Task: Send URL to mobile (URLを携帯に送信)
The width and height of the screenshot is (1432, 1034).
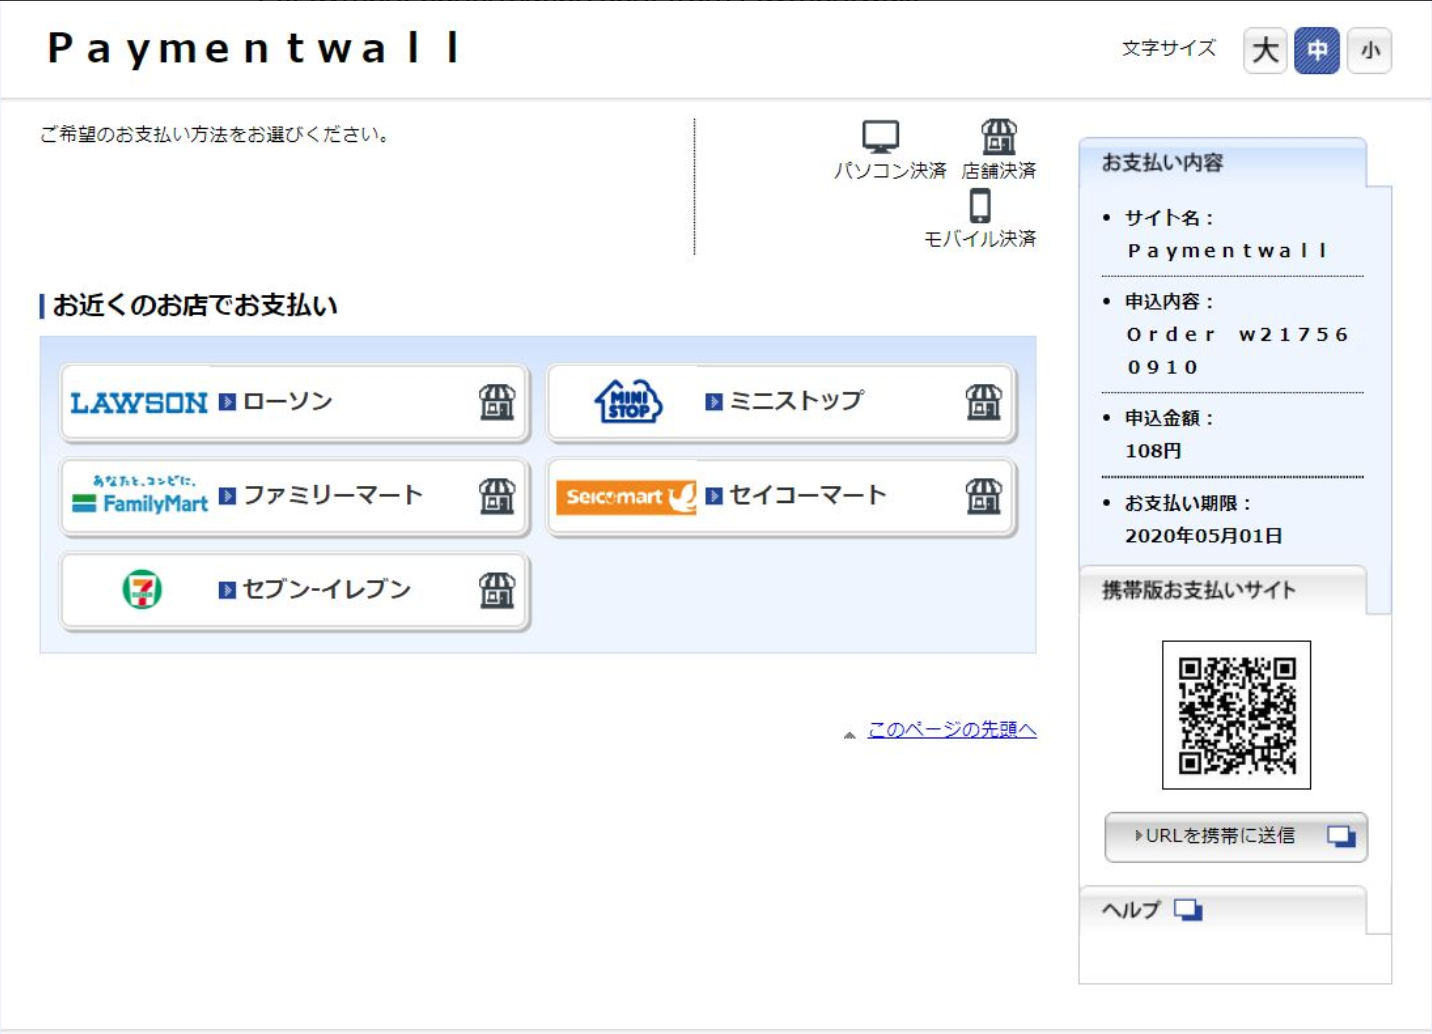Action: coord(1236,836)
